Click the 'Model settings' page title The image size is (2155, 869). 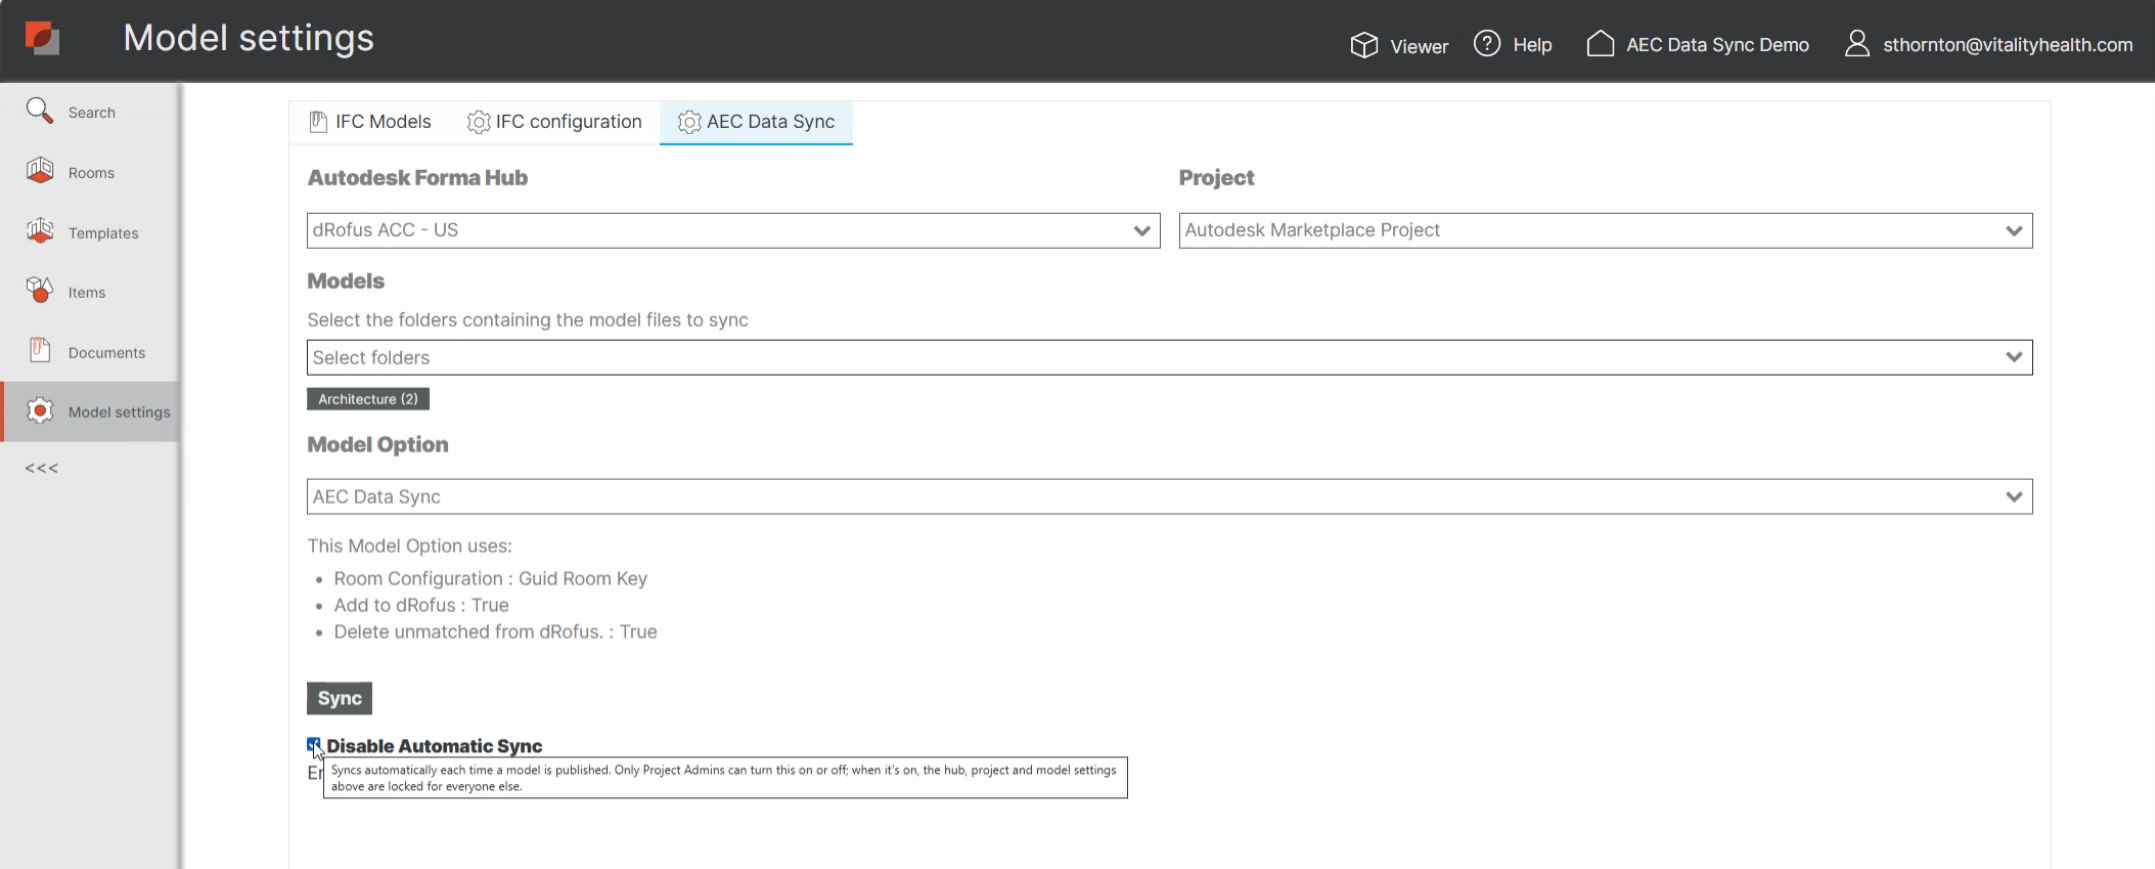point(248,38)
